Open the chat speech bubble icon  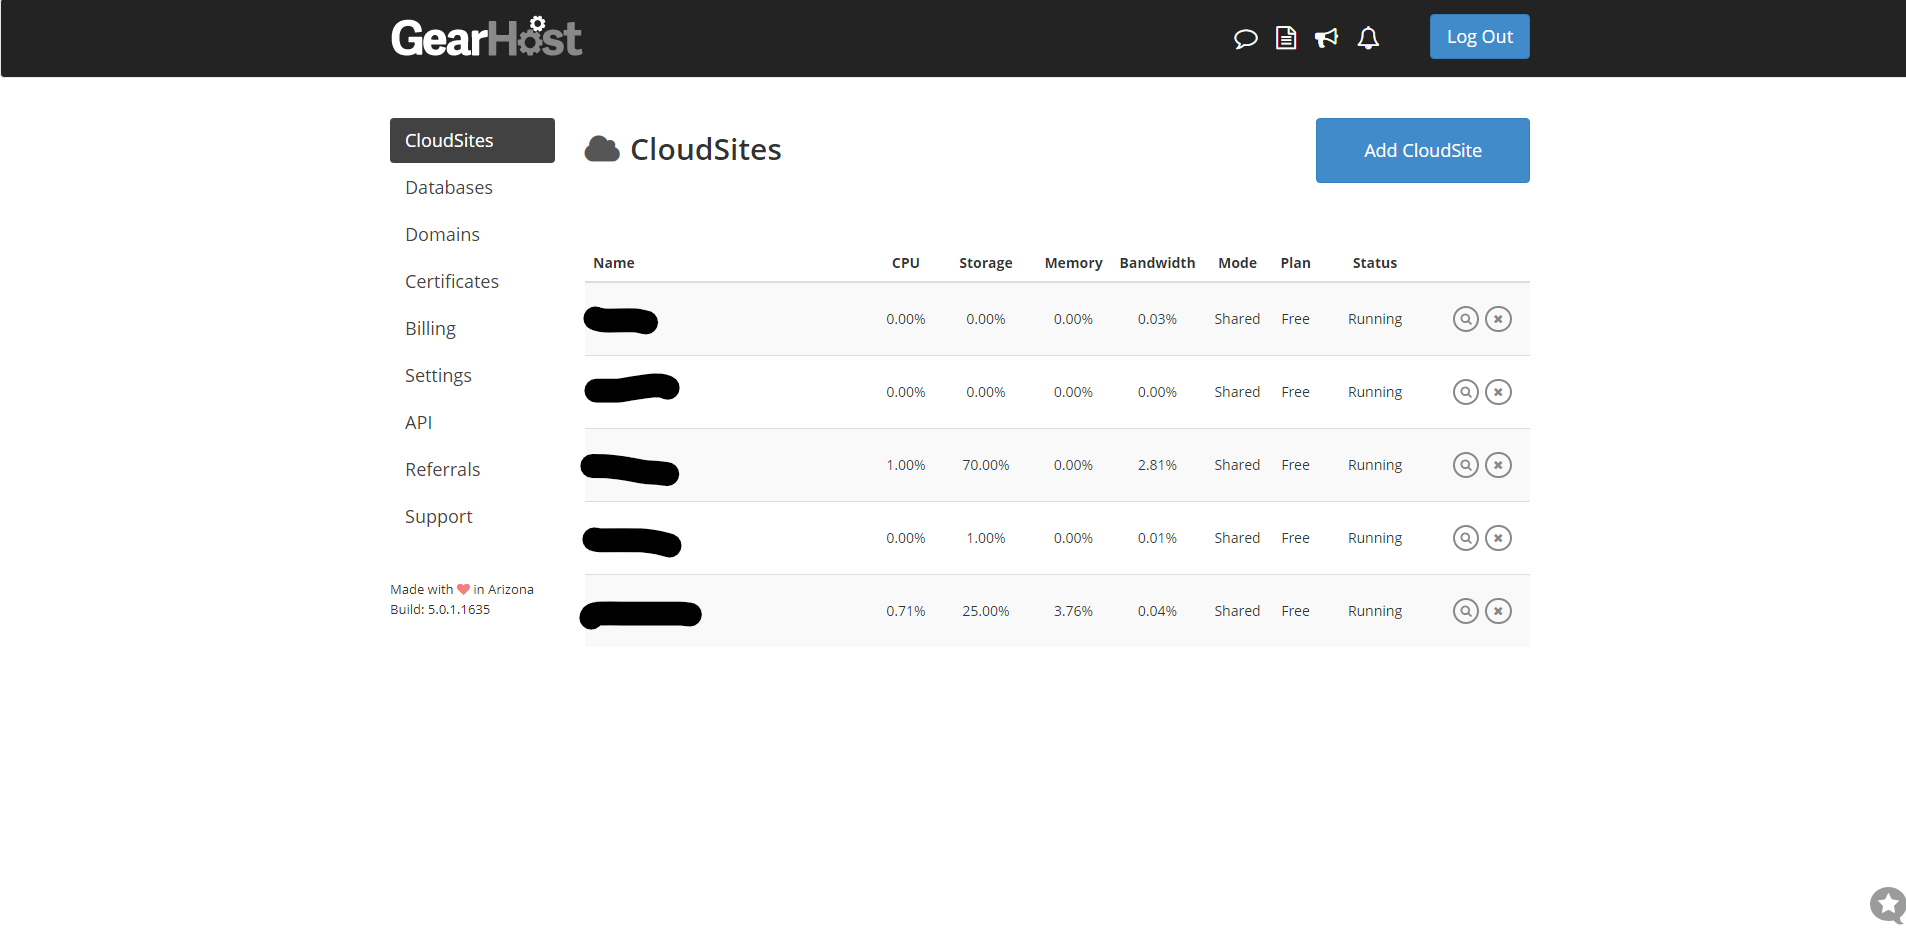pyautogui.click(x=1245, y=39)
